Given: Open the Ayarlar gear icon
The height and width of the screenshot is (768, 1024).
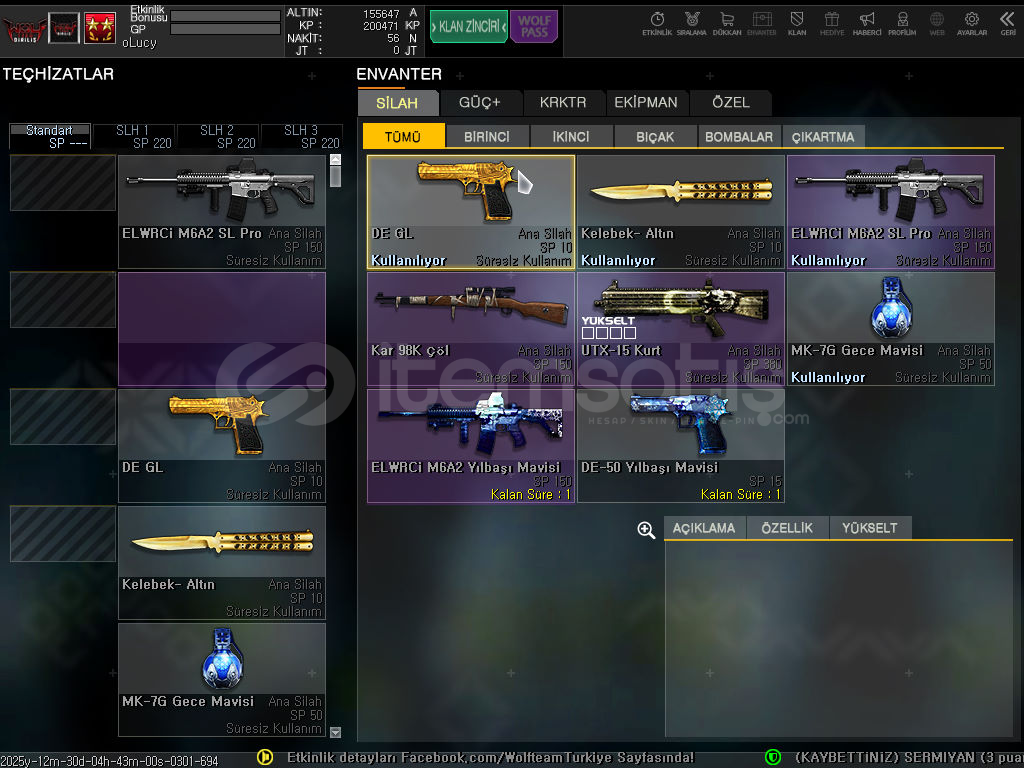Looking at the screenshot, I should 972,24.
